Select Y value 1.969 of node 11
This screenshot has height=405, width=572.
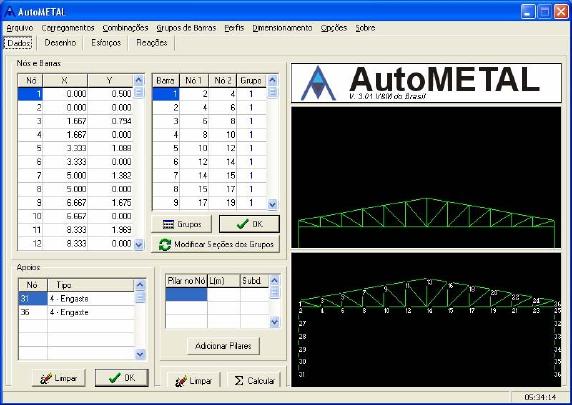tap(110, 230)
